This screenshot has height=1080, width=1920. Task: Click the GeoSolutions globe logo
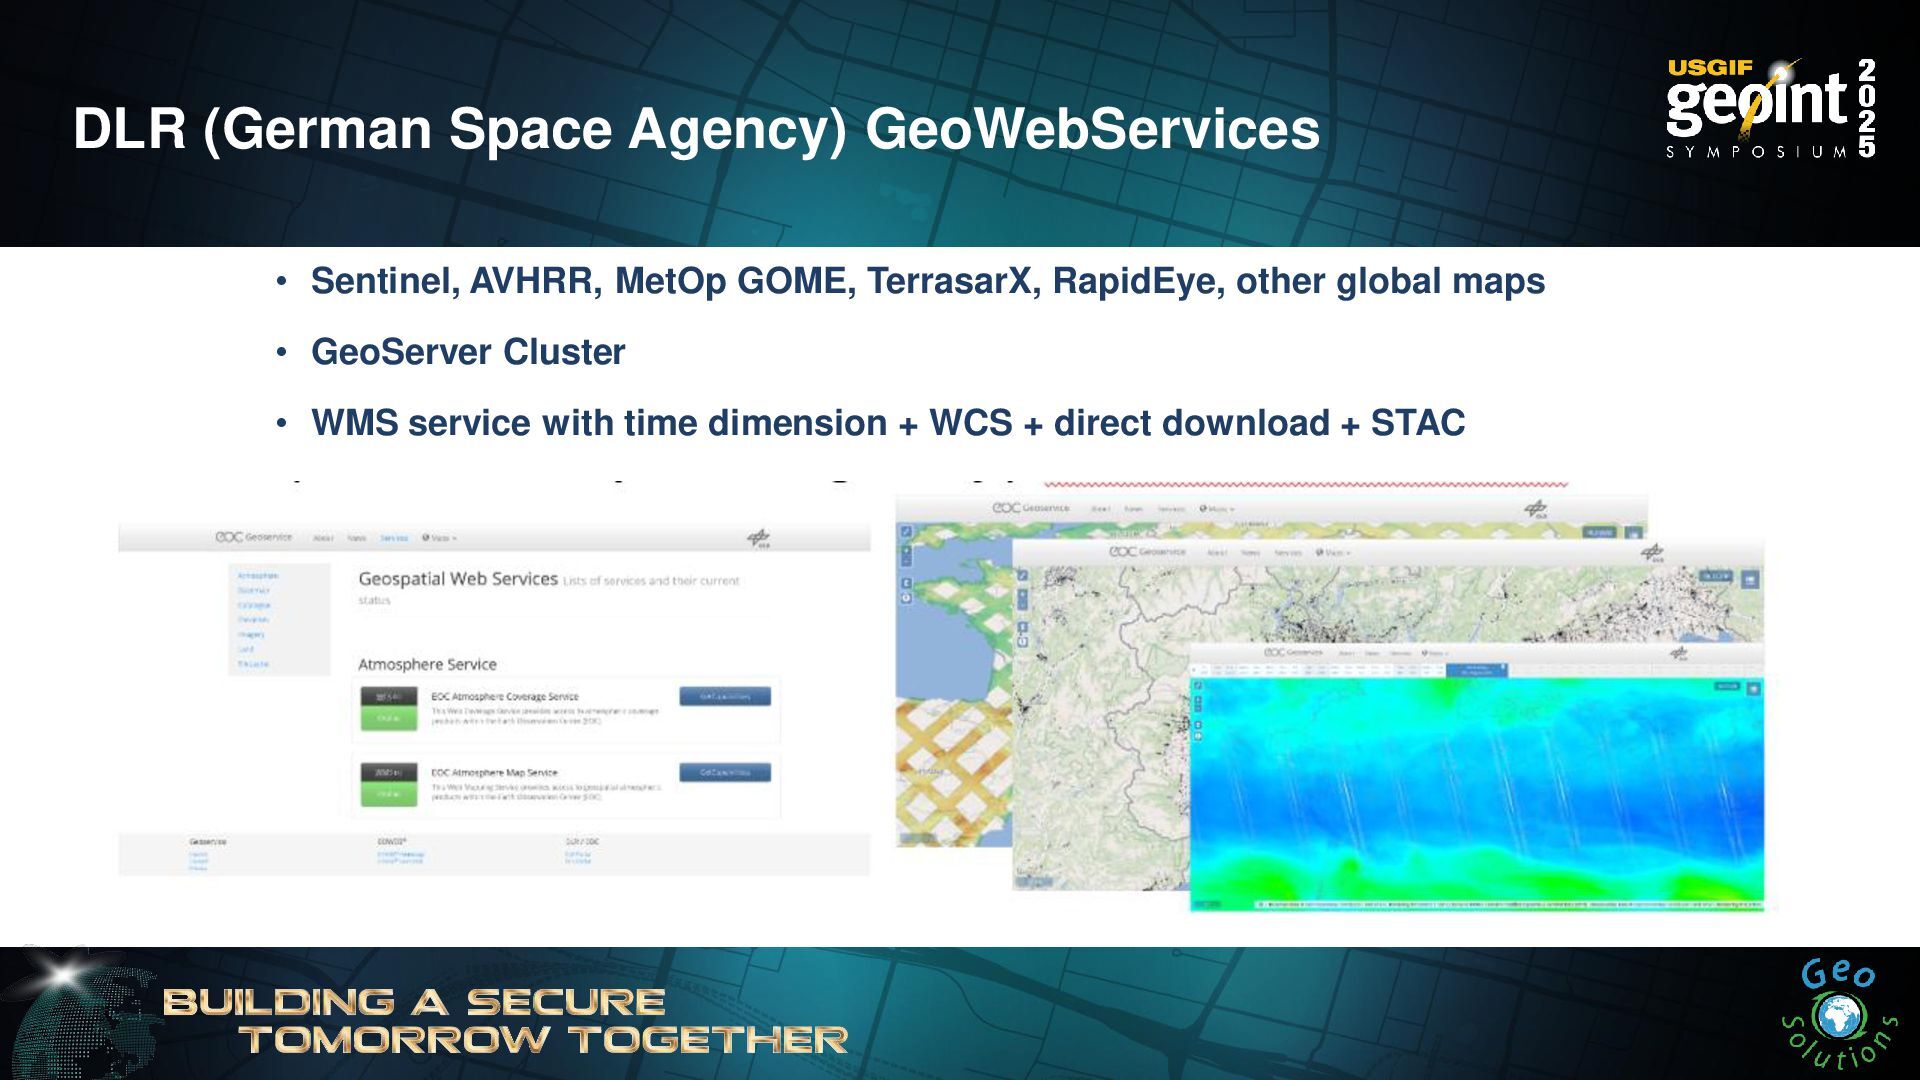coord(1838,1017)
